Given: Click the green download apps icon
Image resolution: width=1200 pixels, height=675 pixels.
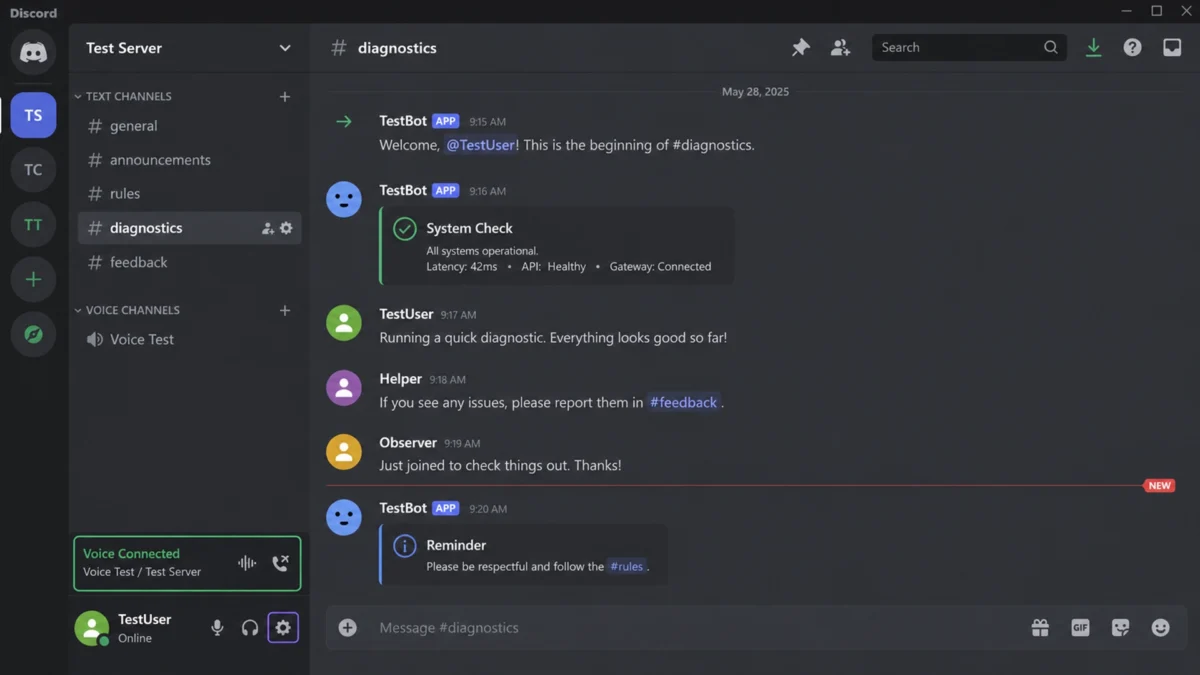Looking at the screenshot, I should point(1093,47).
